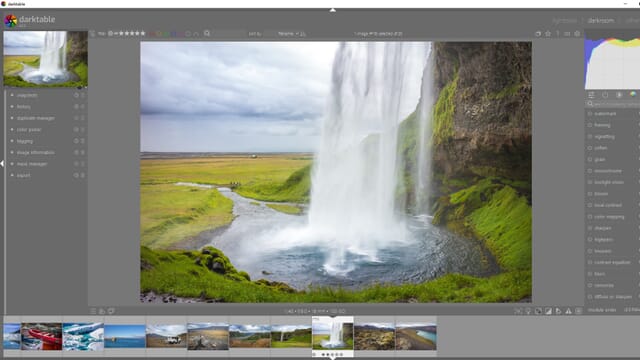Open the contrast equalizer module
This screenshot has width=640, height=360.
(x=613, y=262)
